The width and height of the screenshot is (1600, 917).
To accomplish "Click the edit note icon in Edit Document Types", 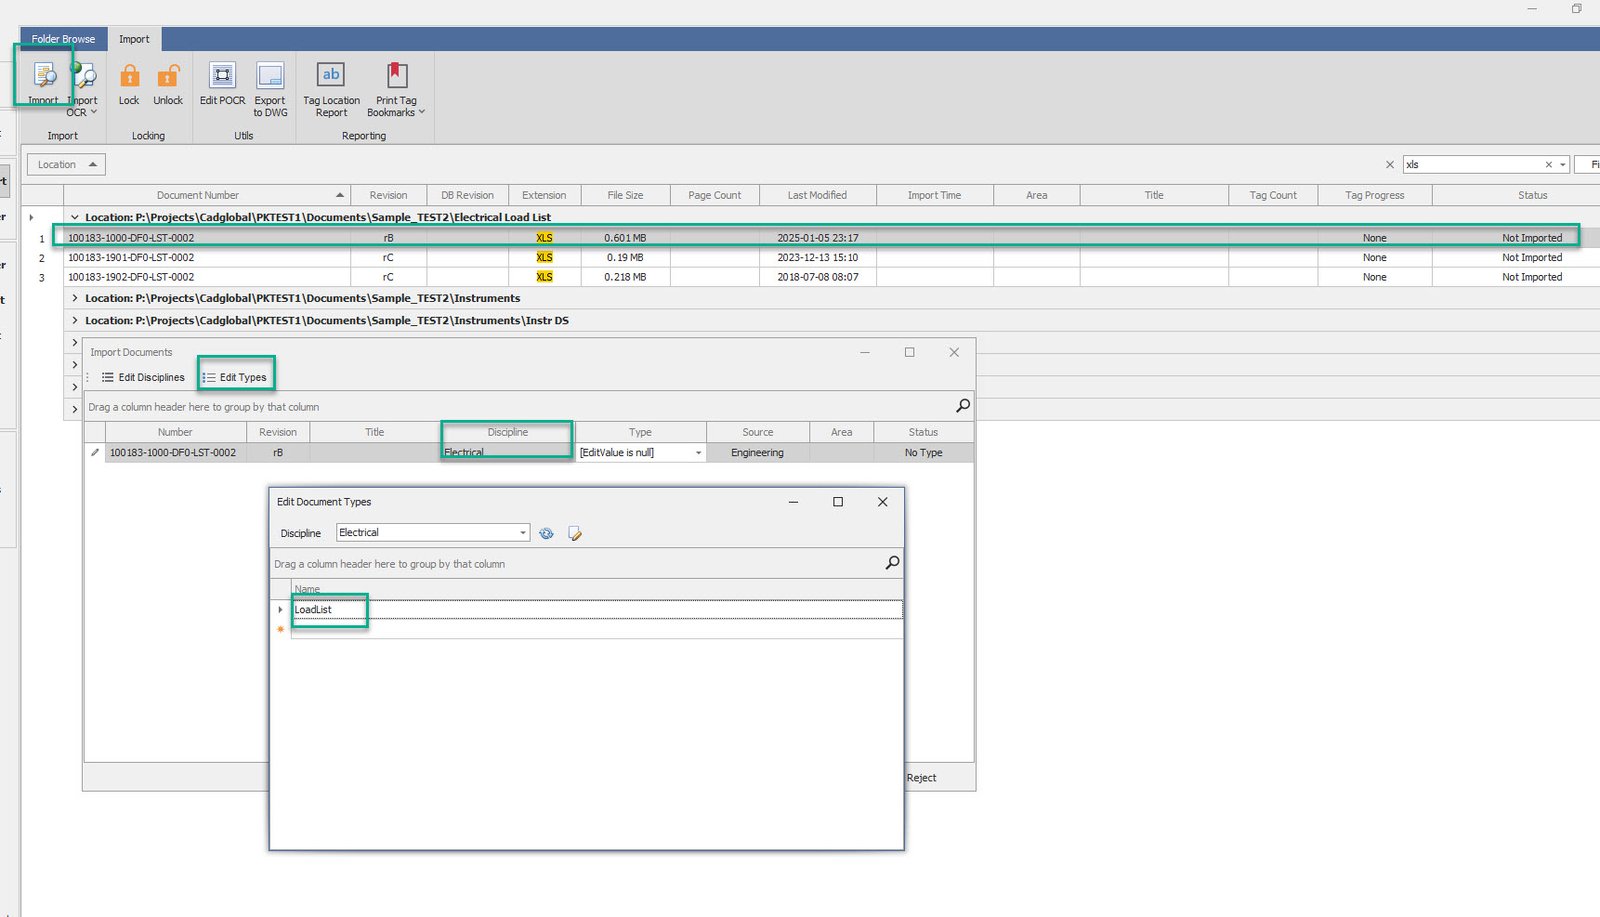I will click(575, 534).
